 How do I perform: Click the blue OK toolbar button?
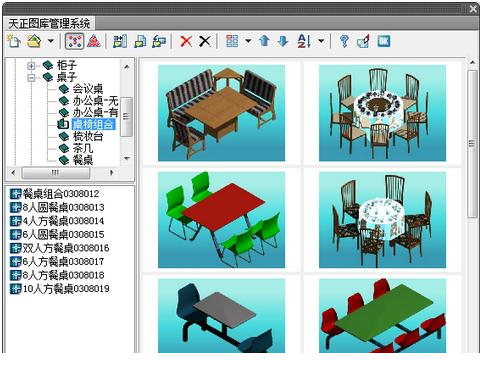[x=384, y=41]
